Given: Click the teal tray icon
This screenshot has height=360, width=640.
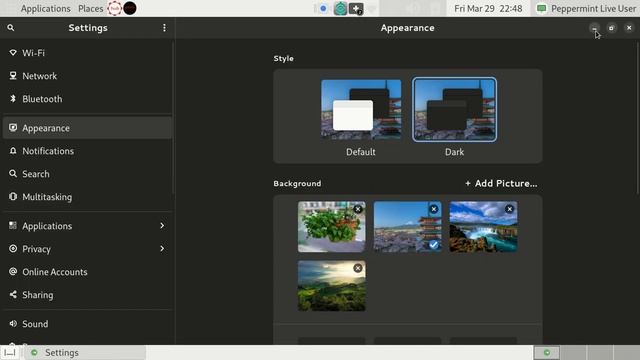Looking at the screenshot, I should [340, 8].
